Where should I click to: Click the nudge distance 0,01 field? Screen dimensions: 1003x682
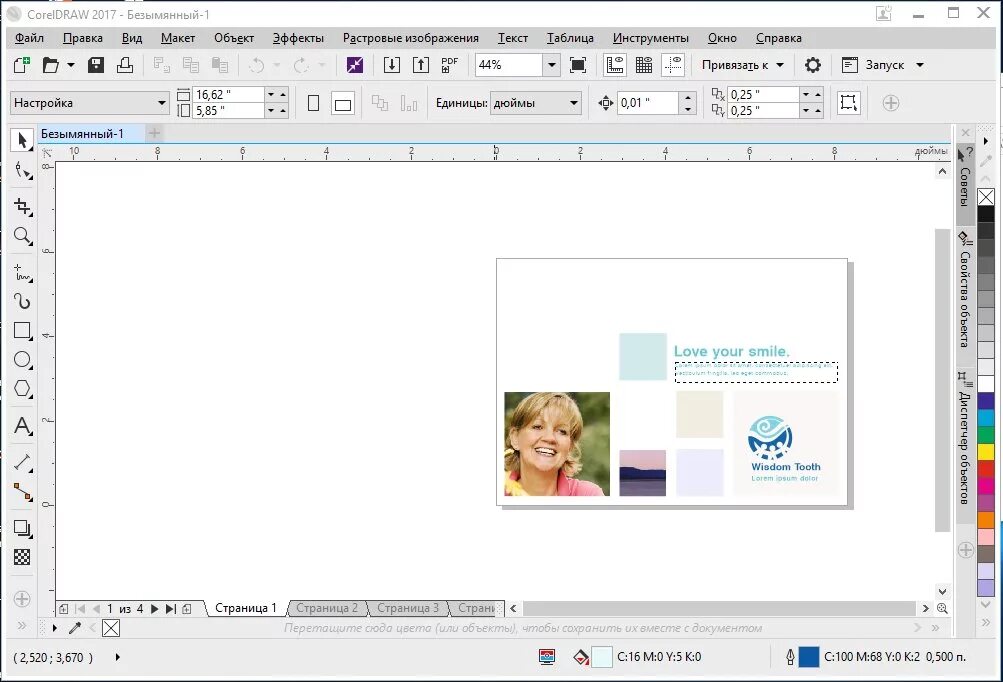(x=647, y=103)
